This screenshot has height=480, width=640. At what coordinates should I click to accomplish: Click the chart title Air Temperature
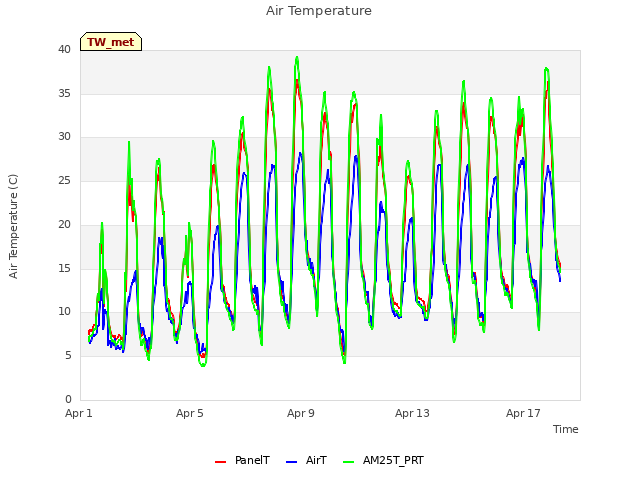(319, 11)
